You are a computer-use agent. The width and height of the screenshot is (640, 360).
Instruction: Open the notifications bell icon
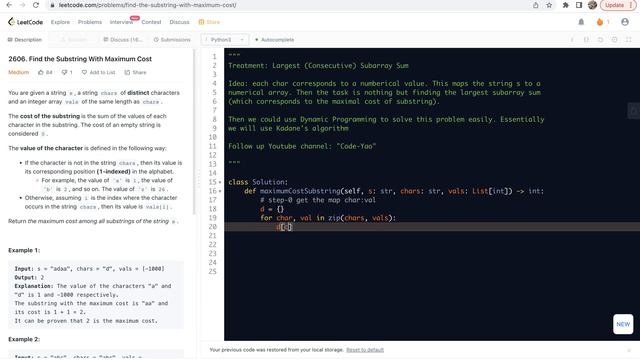coord(581,22)
